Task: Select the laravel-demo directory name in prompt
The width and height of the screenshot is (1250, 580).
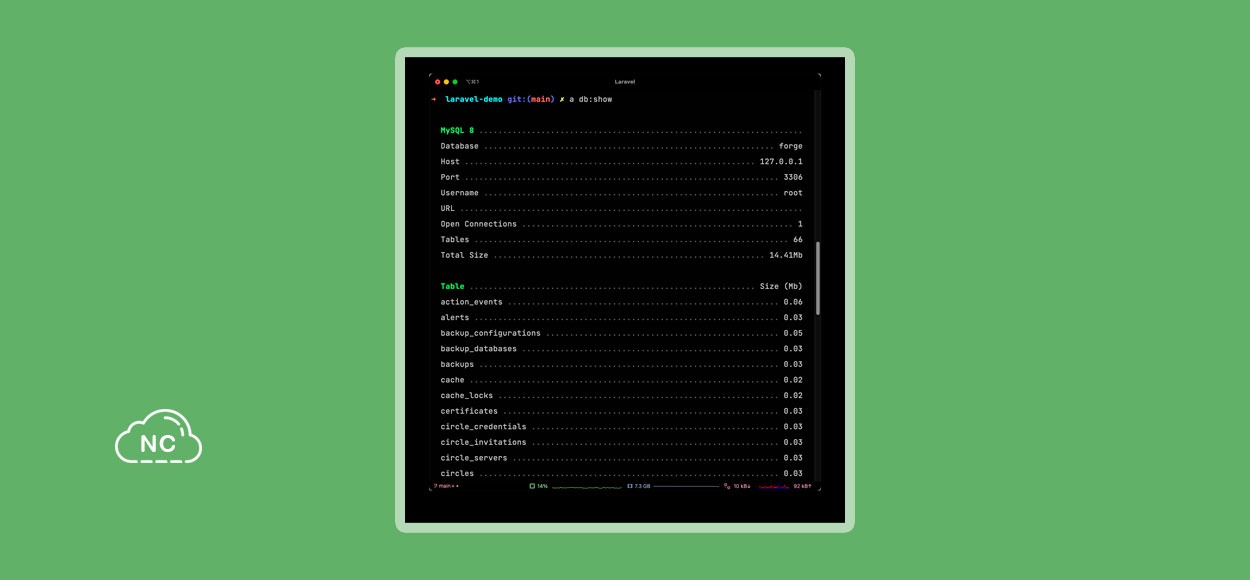Action: (474, 100)
